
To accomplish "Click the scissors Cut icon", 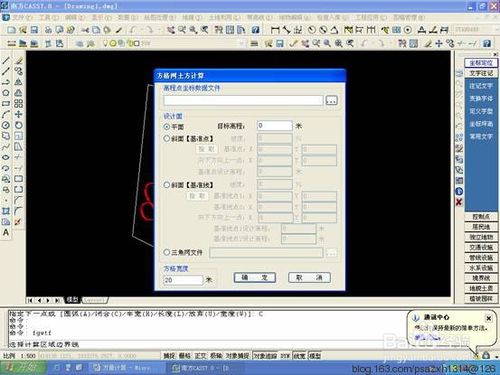I will click(85, 30).
